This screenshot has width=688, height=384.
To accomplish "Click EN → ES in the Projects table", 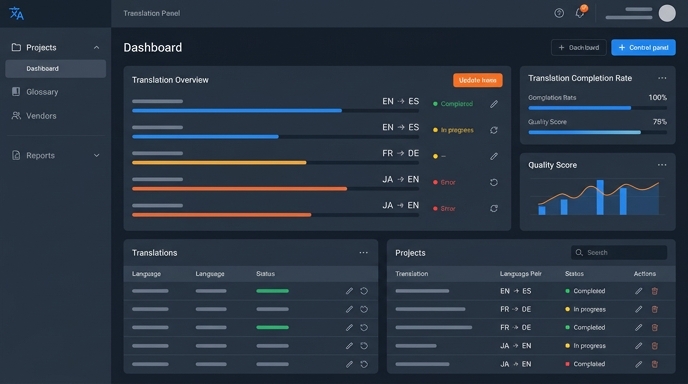I will [x=516, y=291].
